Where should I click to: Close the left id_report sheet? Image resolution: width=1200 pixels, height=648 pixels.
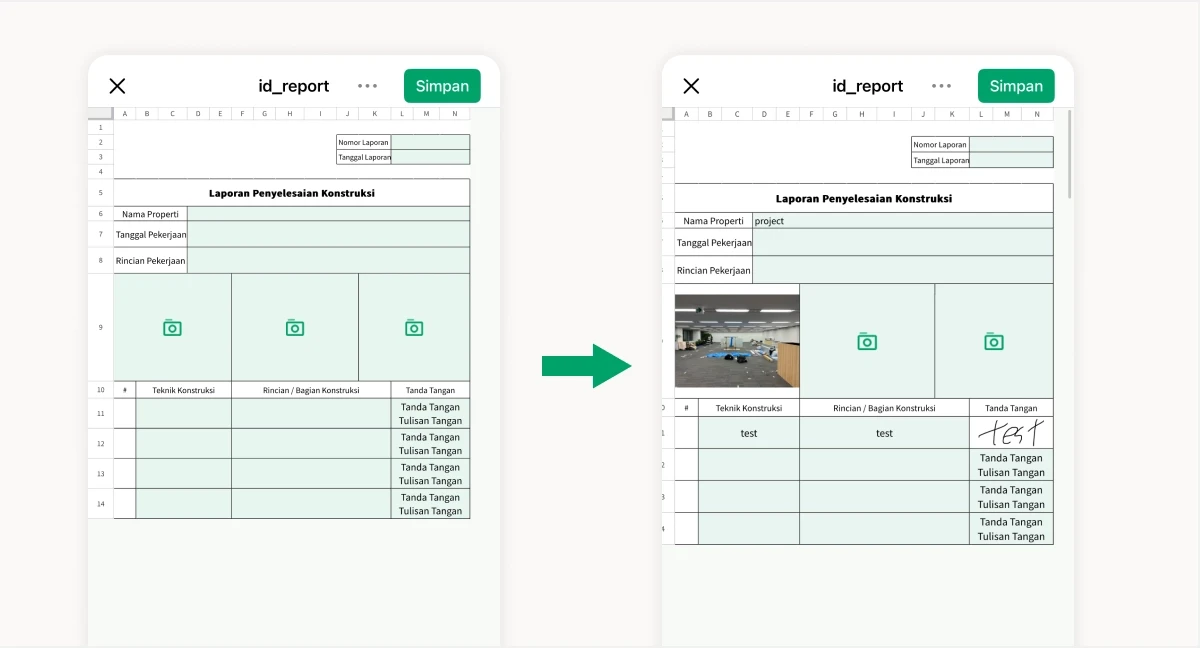pos(117,86)
